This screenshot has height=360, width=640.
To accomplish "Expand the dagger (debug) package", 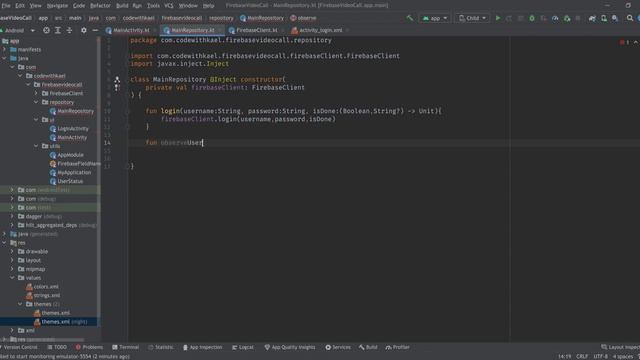I will tap(12, 216).
